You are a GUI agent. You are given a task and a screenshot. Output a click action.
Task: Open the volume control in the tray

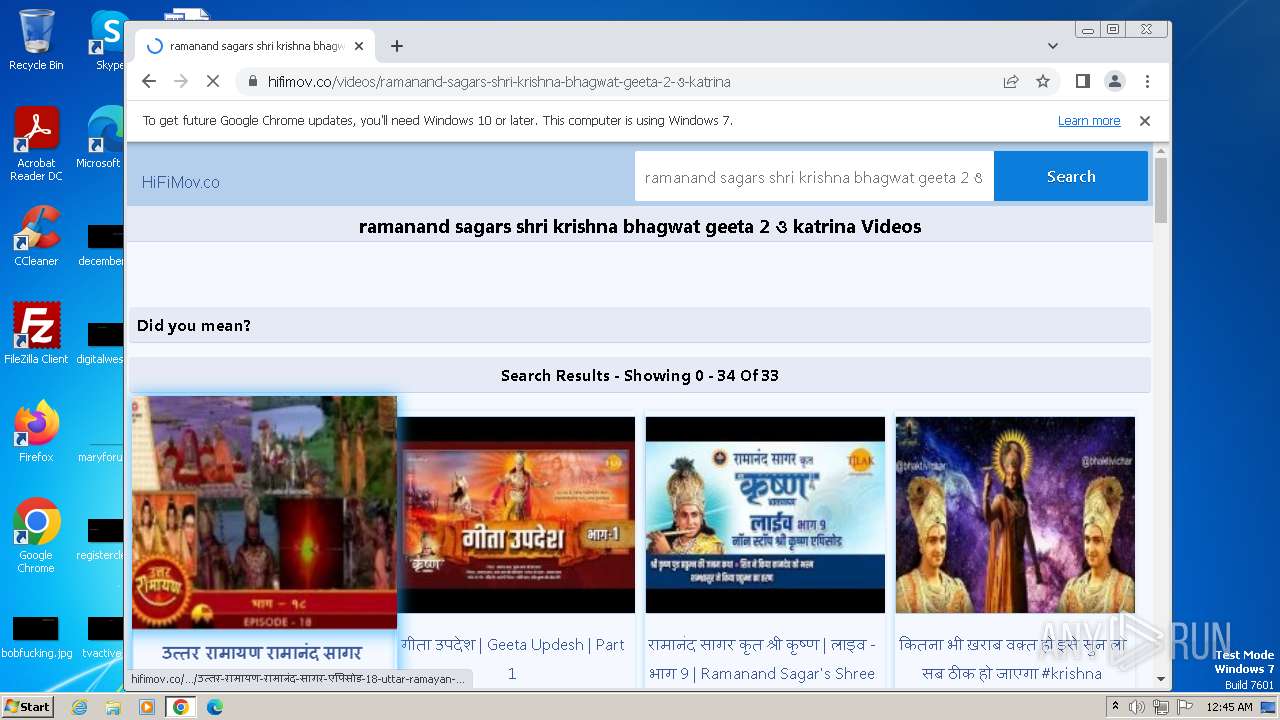coord(1137,707)
